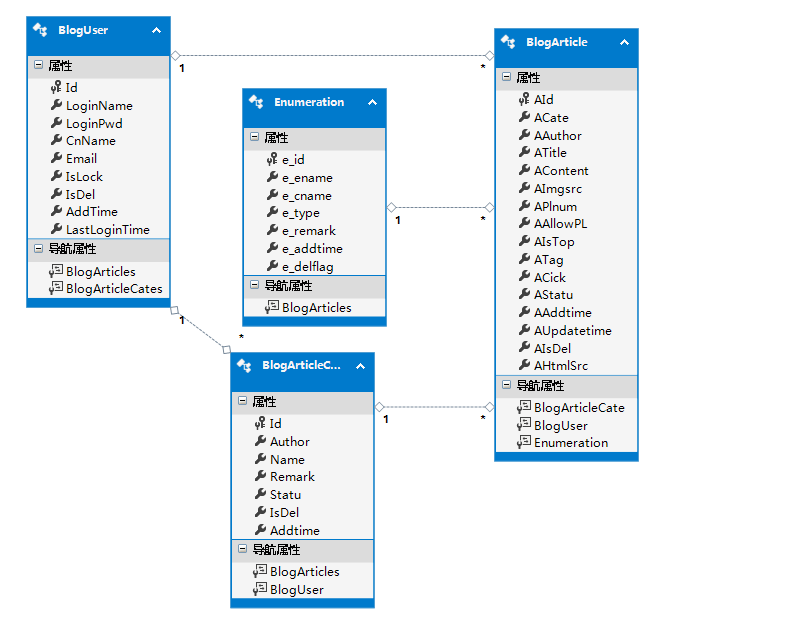
Task: Collapse the BlogArticleCate entity chevron
Action: click(360, 366)
